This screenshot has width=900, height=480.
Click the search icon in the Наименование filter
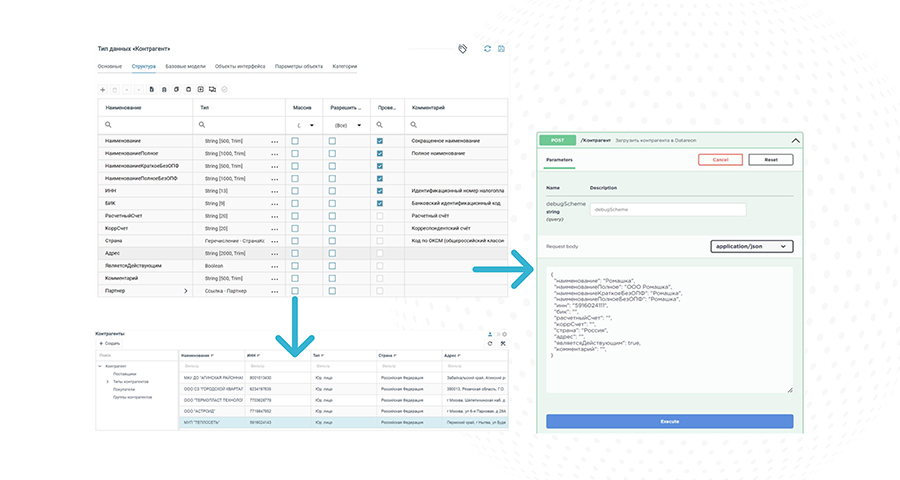(x=108, y=124)
